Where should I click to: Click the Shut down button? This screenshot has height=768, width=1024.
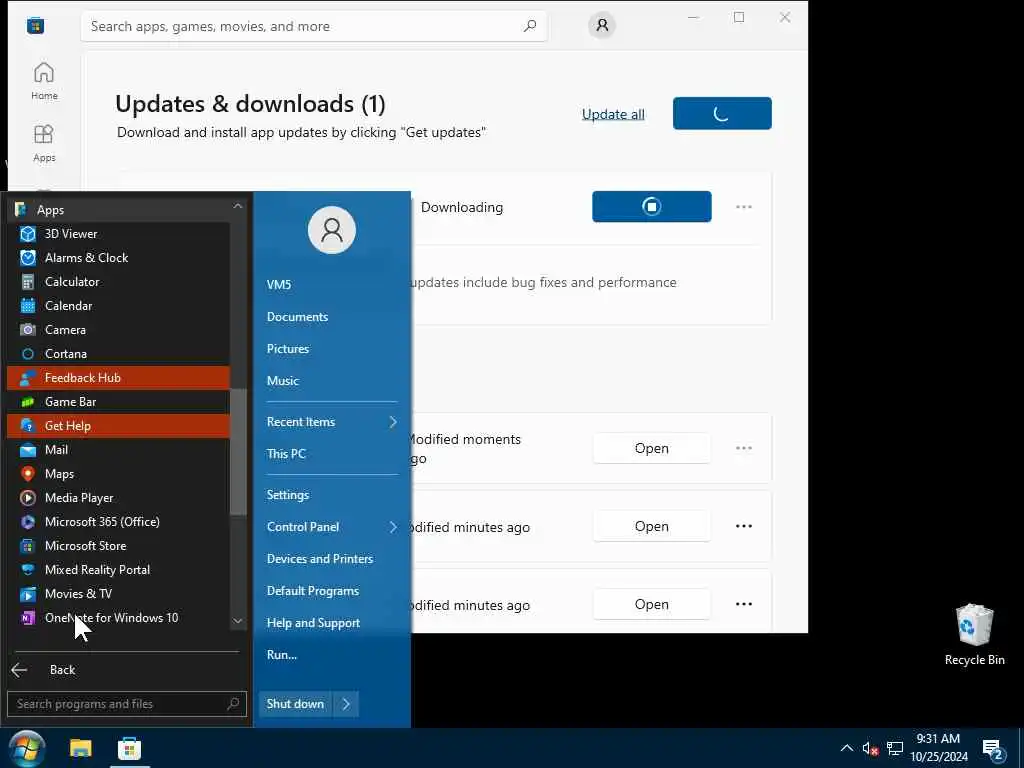(x=295, y=704)
